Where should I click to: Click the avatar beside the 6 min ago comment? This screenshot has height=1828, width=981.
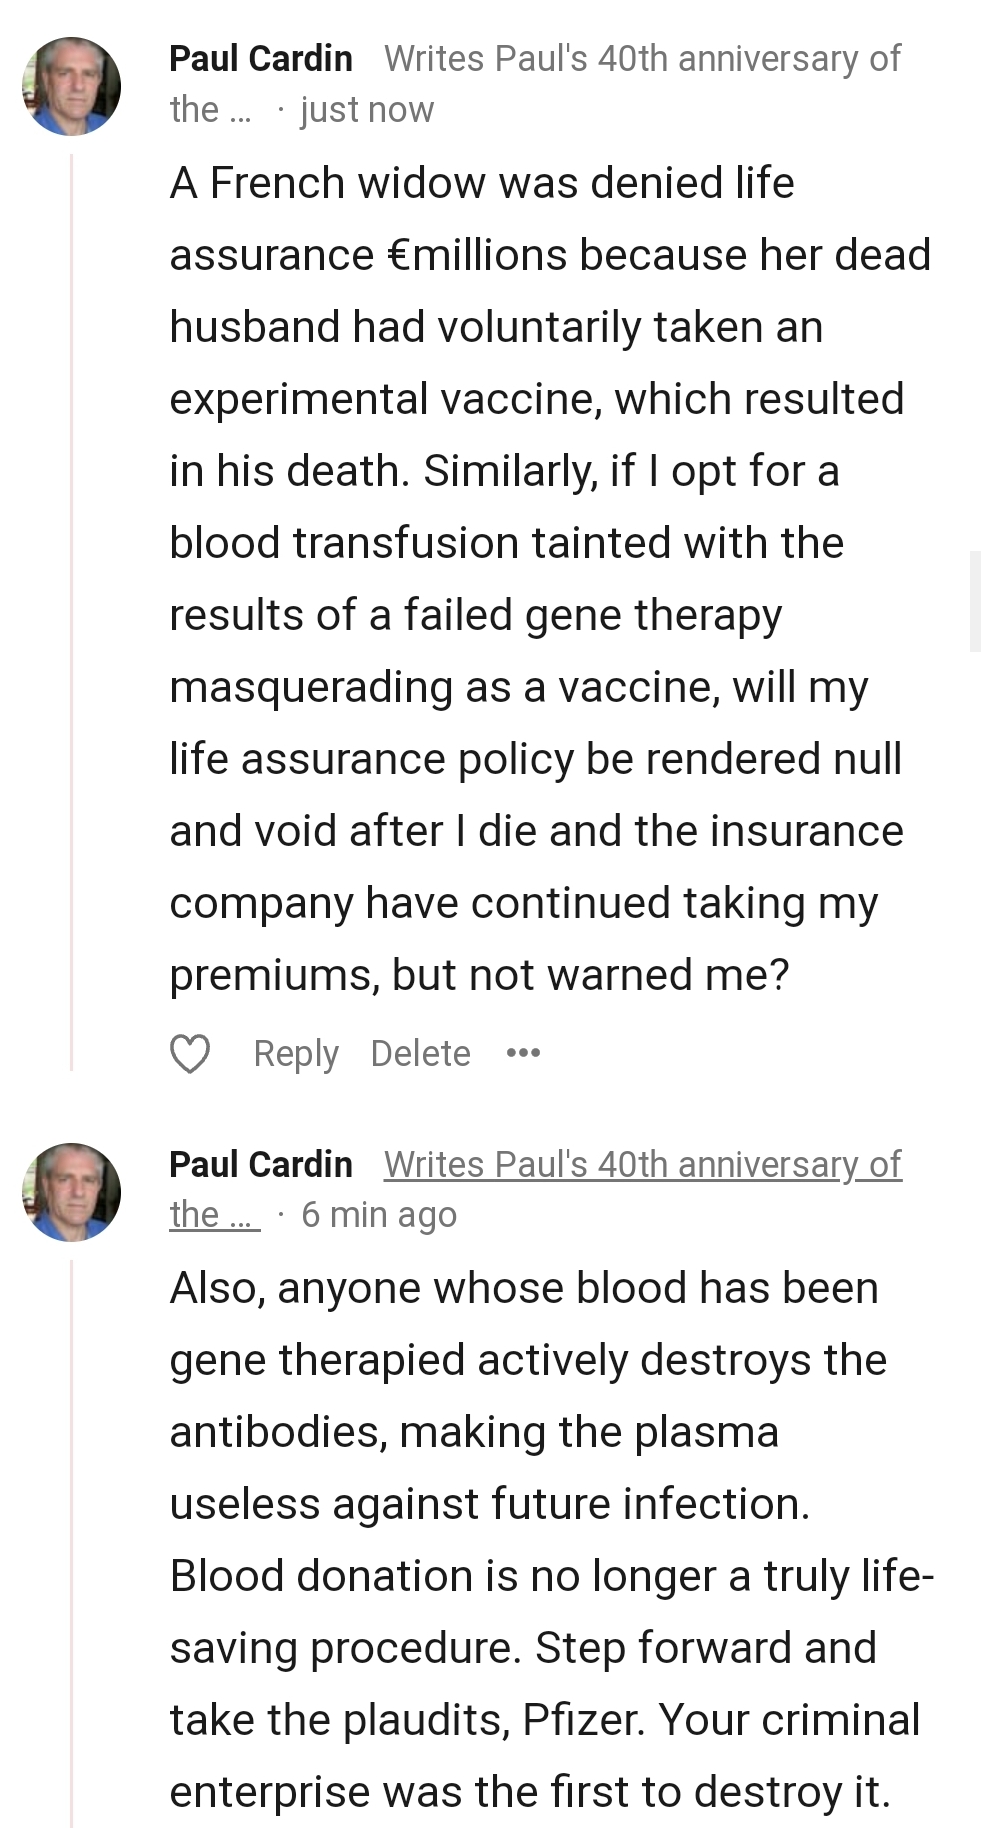pos(71,1192)
